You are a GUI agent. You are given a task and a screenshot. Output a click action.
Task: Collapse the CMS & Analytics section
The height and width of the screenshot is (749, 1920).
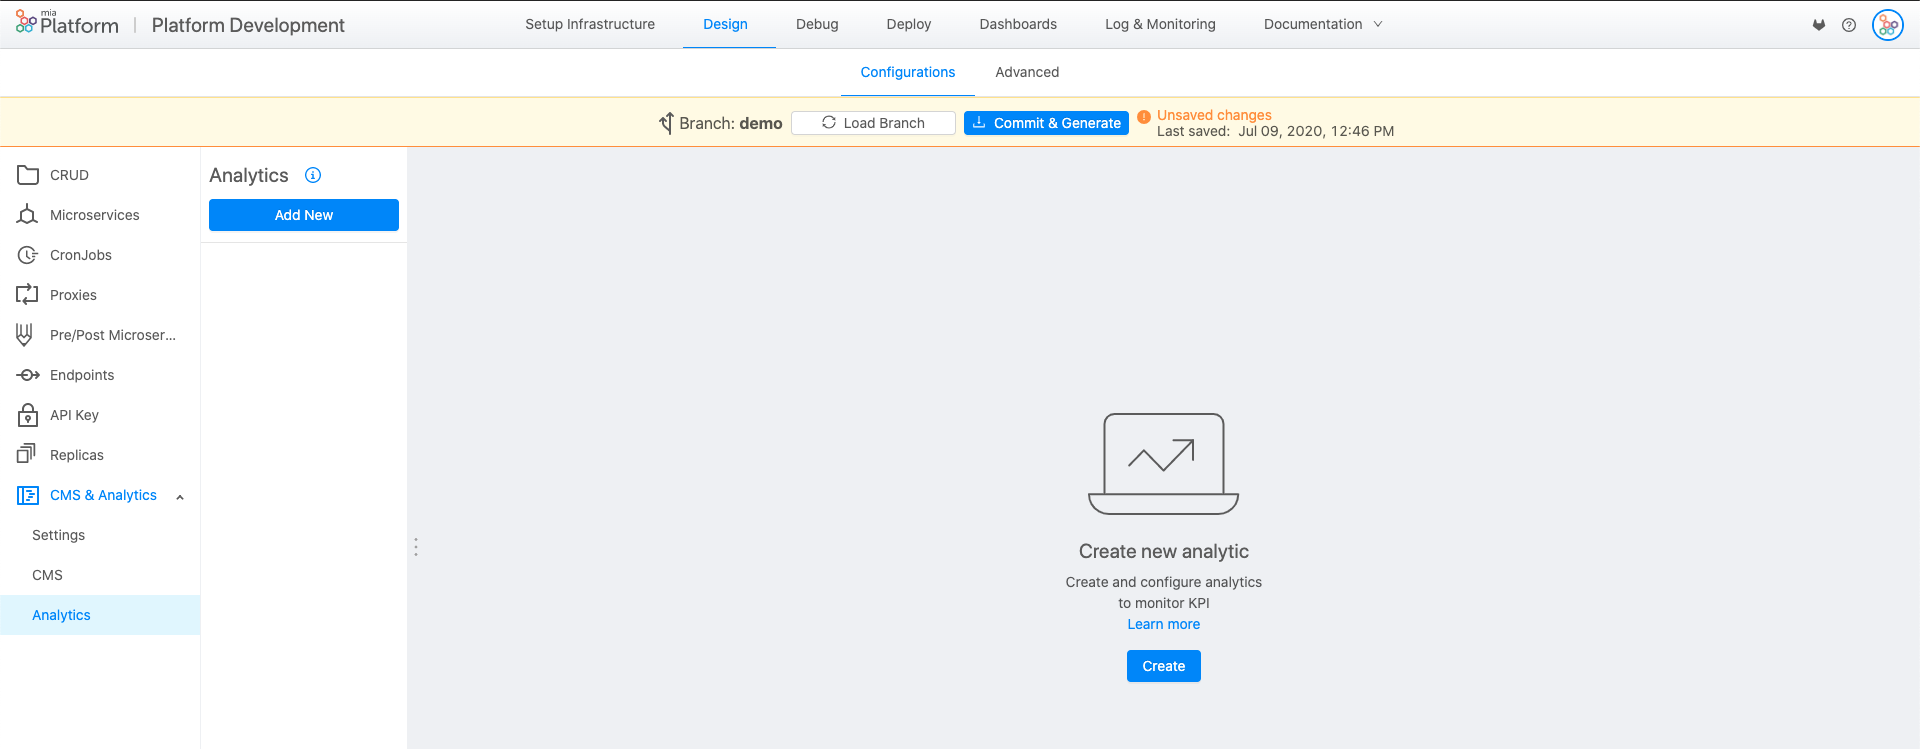point(180,496)
